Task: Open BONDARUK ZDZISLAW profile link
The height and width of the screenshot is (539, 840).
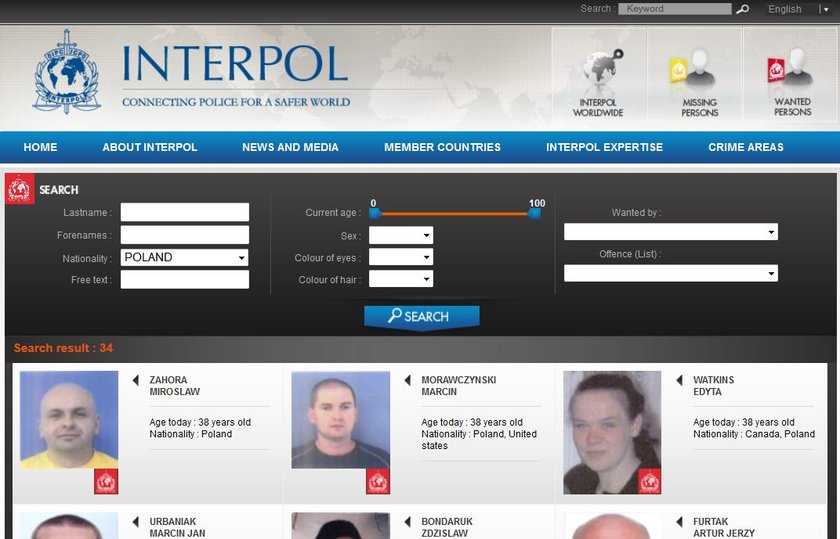Action: coord(447,527)
